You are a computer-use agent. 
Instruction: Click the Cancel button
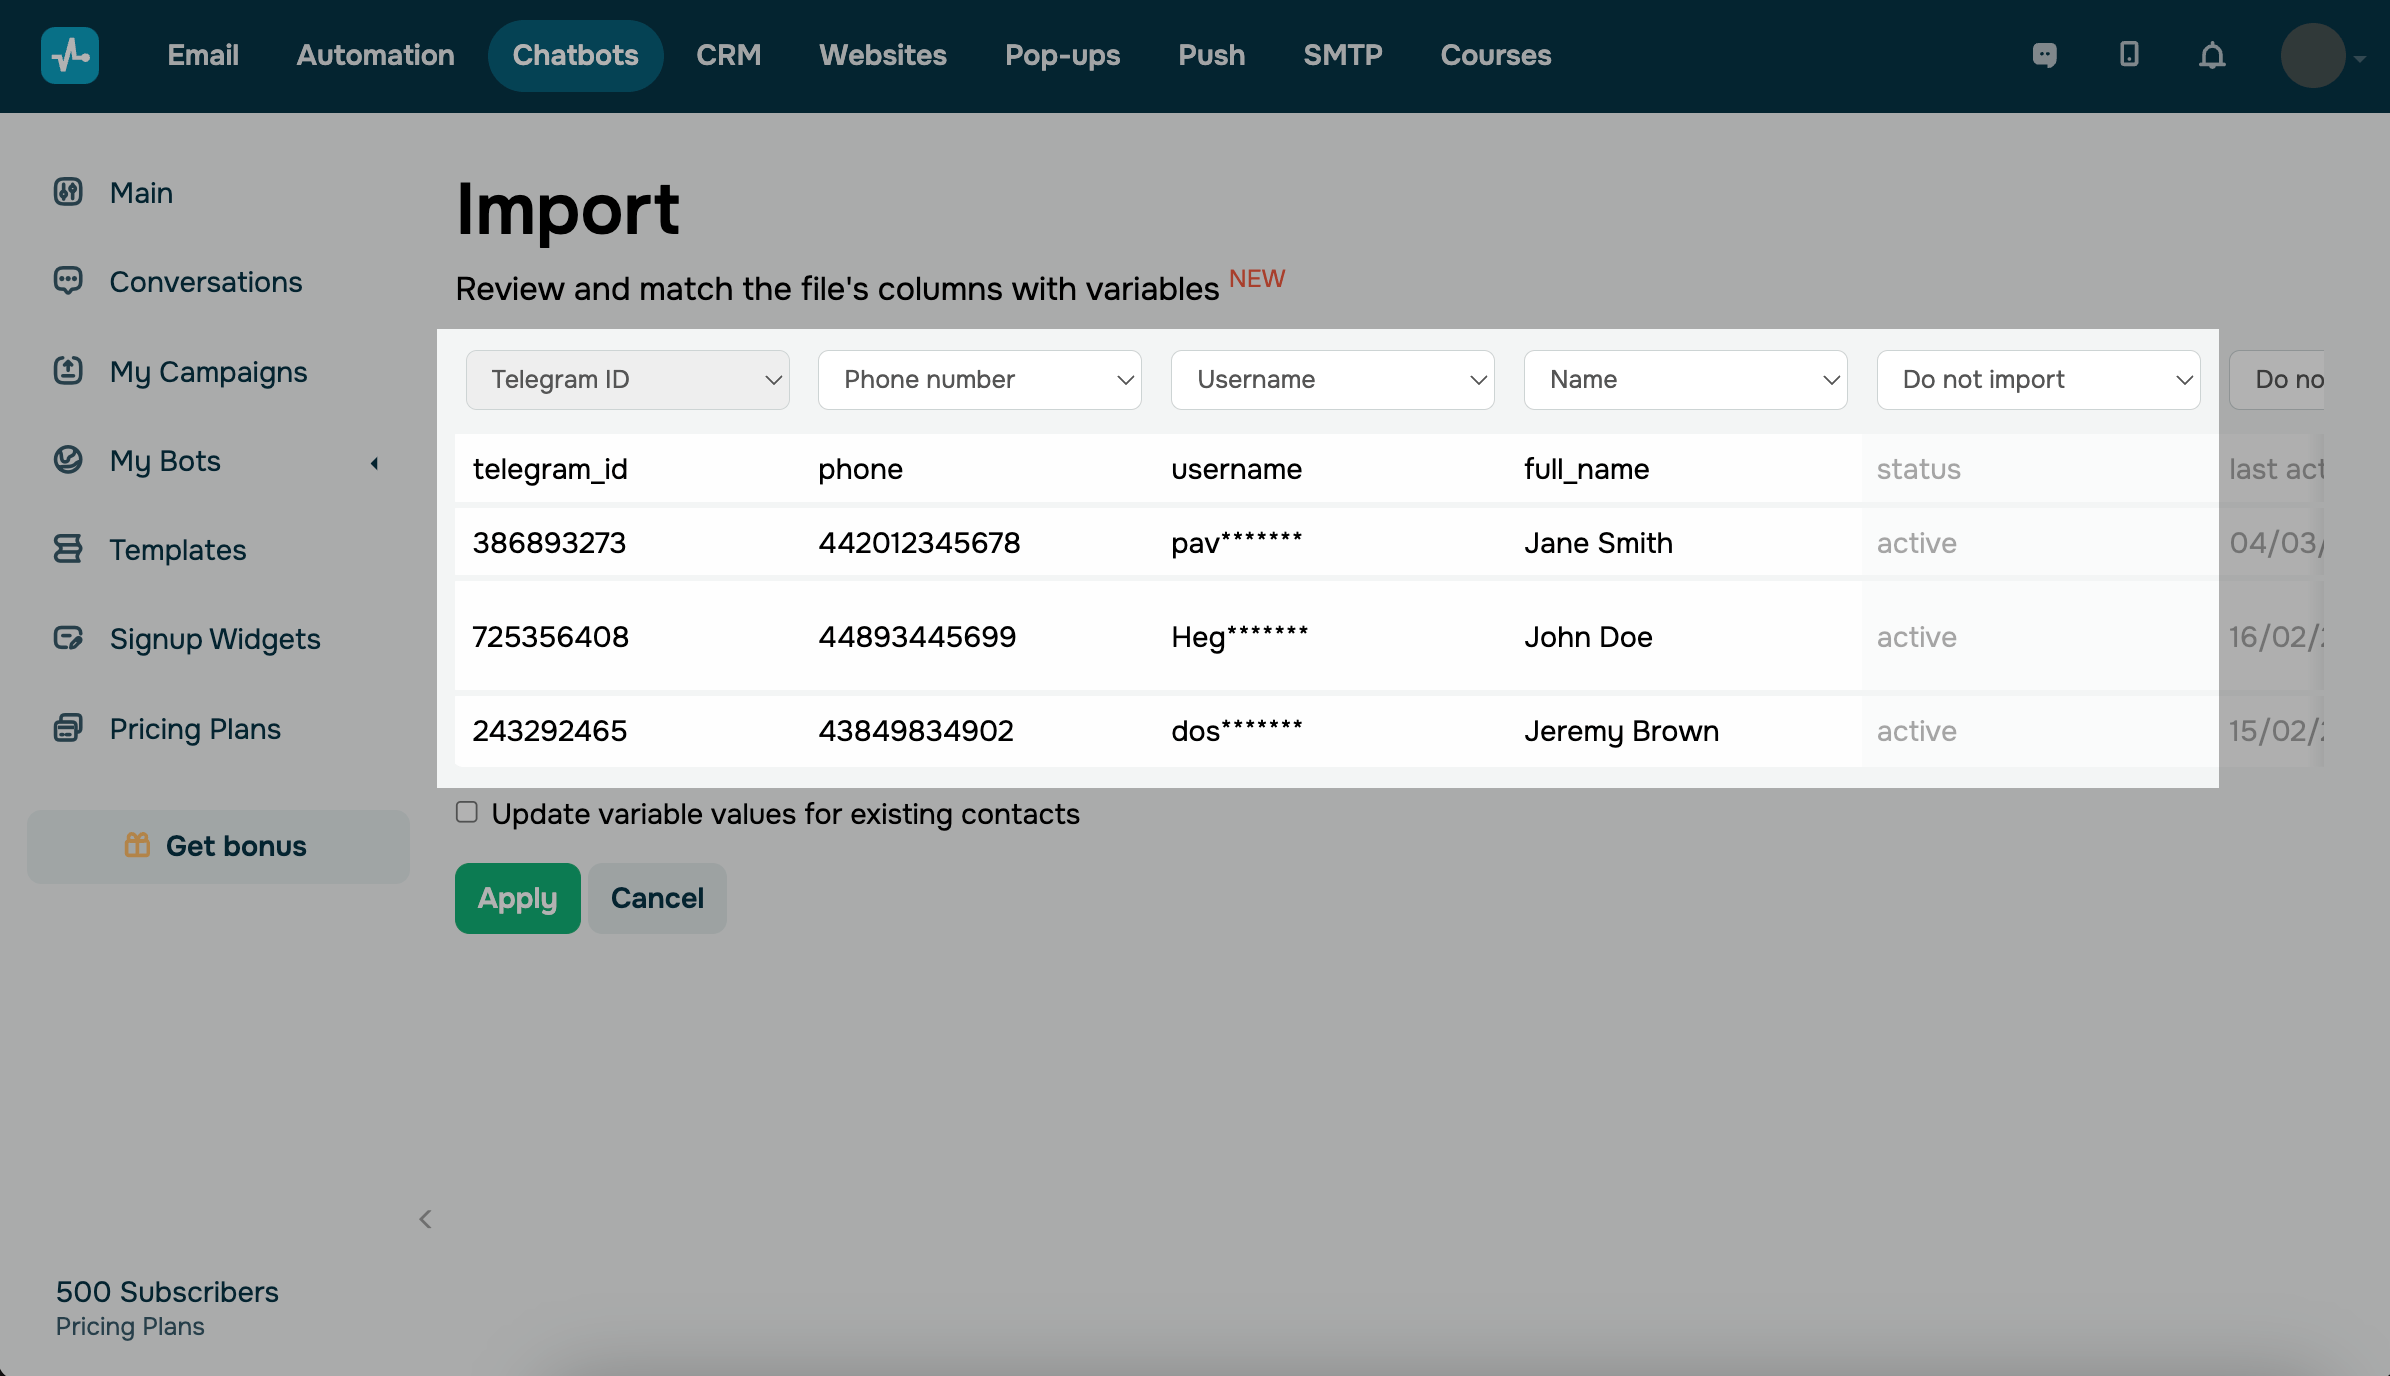[657, 898]
